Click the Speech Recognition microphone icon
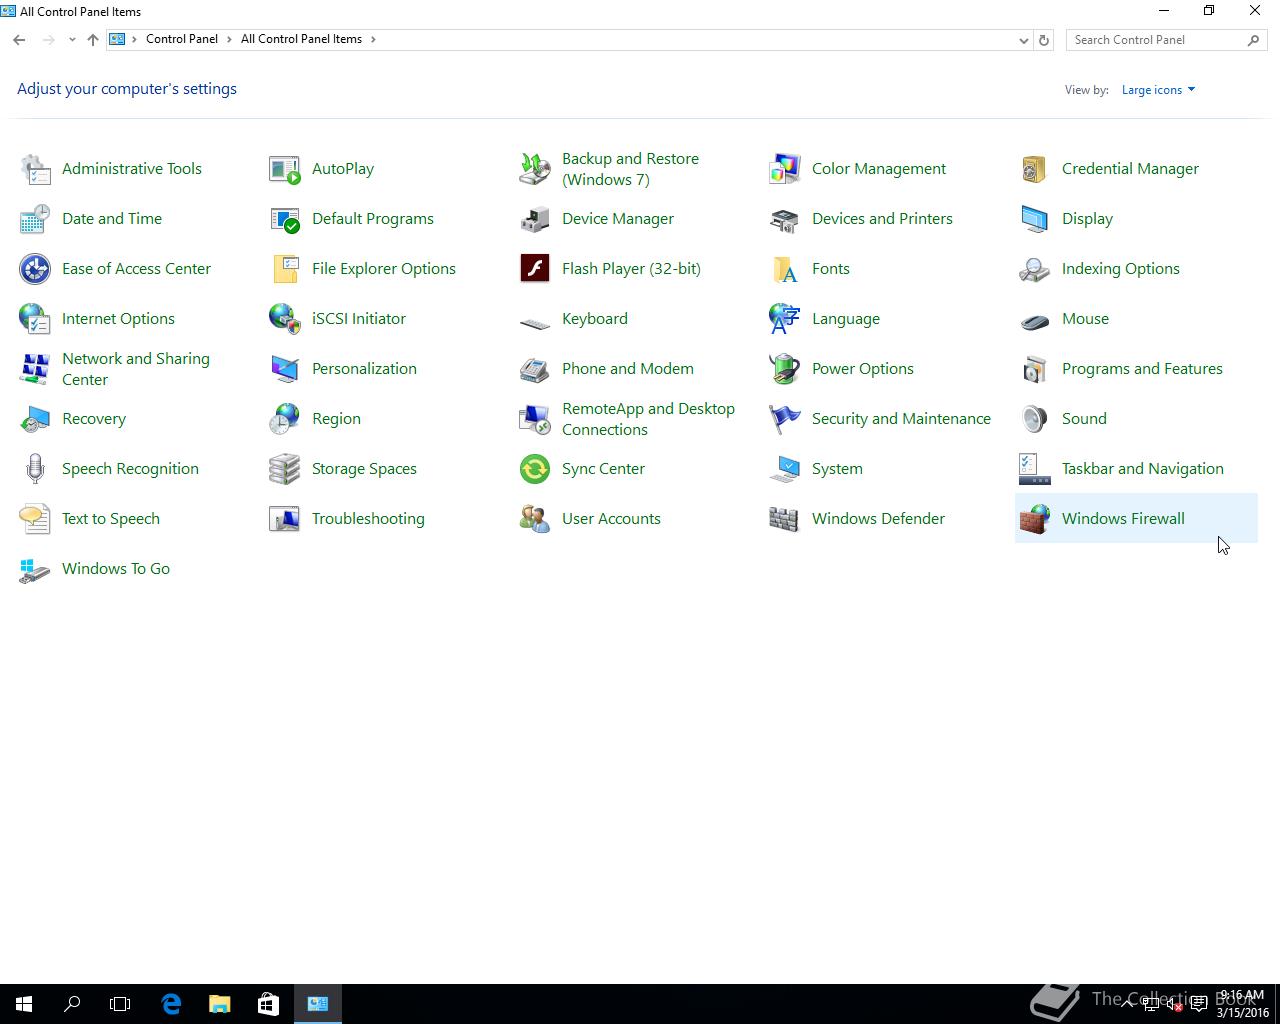 pos(35,469)
